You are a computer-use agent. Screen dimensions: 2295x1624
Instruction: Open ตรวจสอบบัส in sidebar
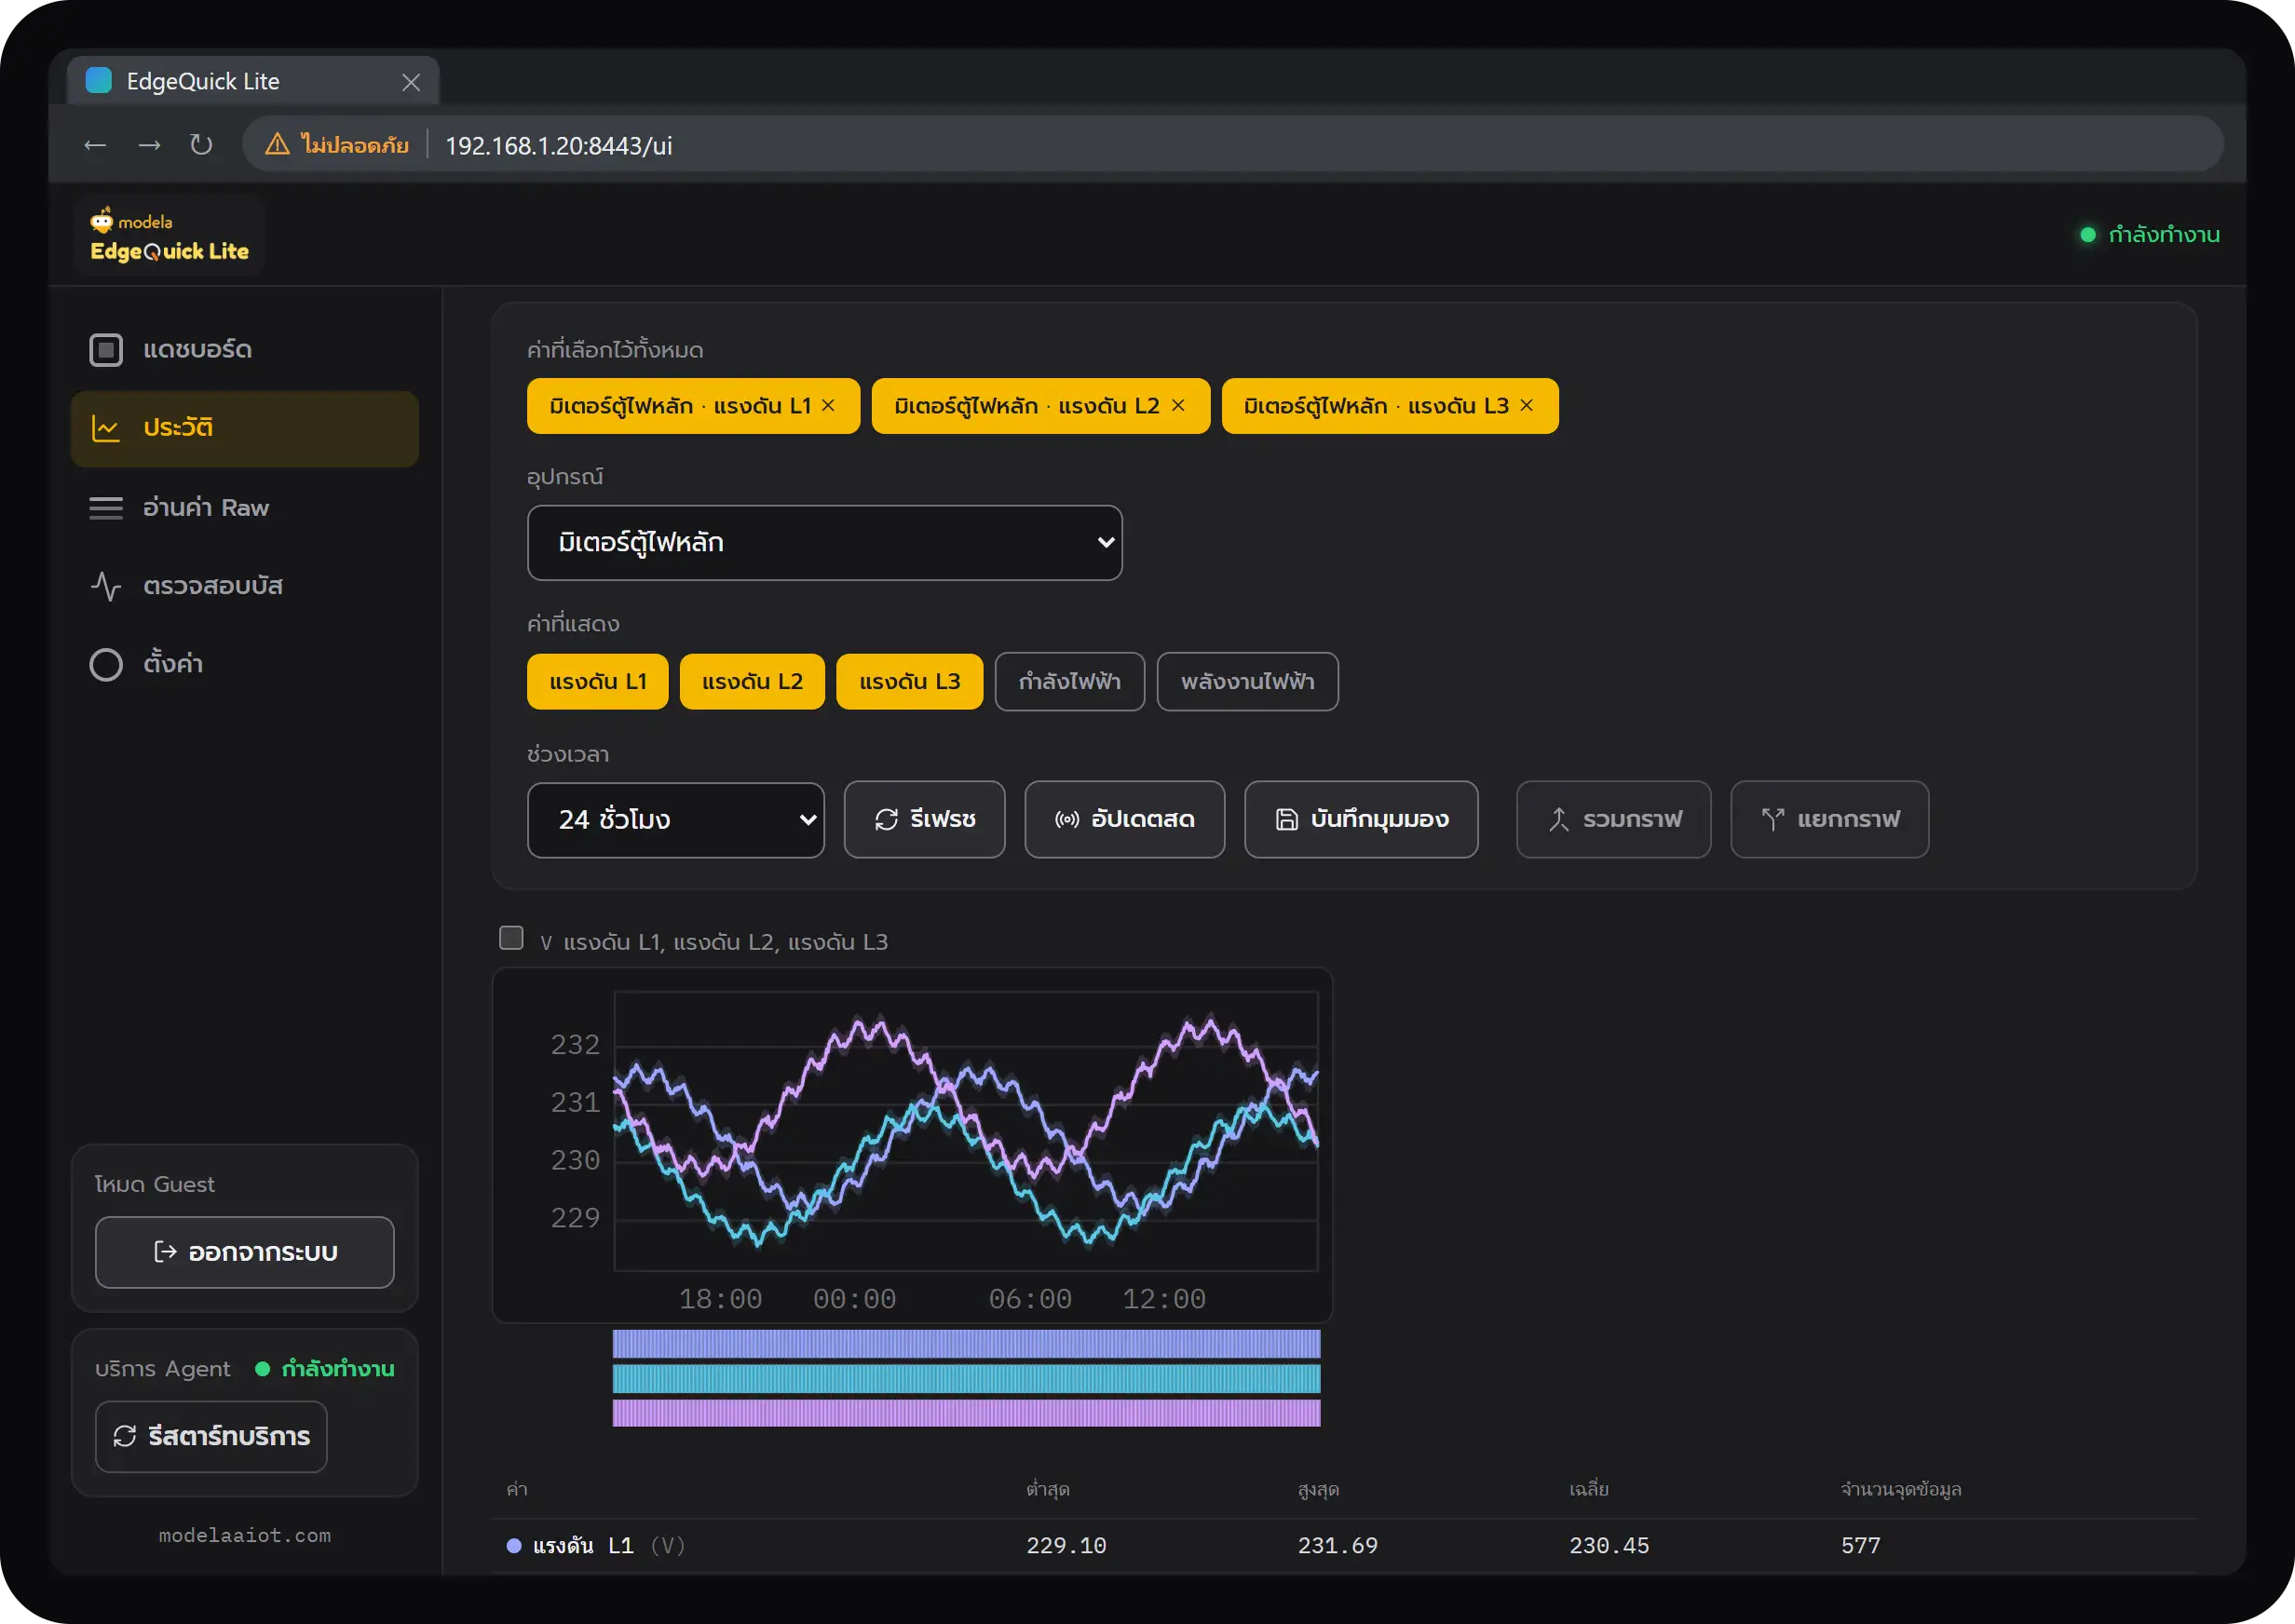click(244, 585)
